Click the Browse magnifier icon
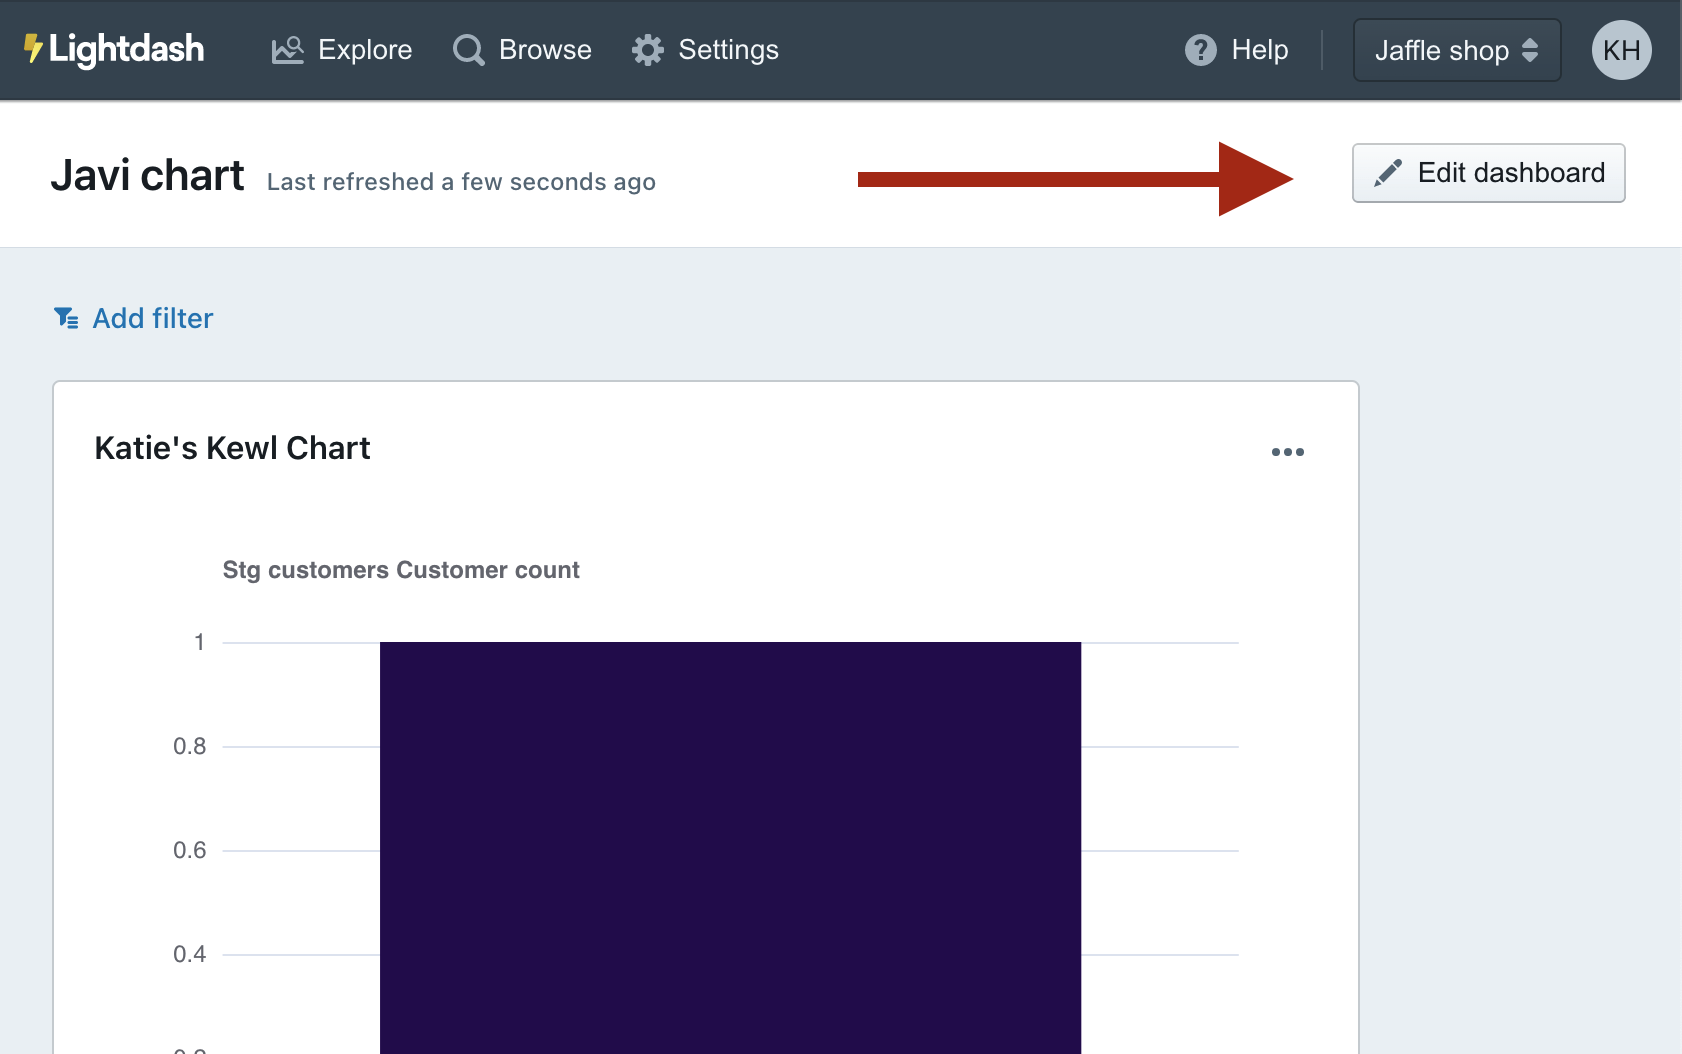The height and width of the screenshot is (1054, 1682). [468, 50]
